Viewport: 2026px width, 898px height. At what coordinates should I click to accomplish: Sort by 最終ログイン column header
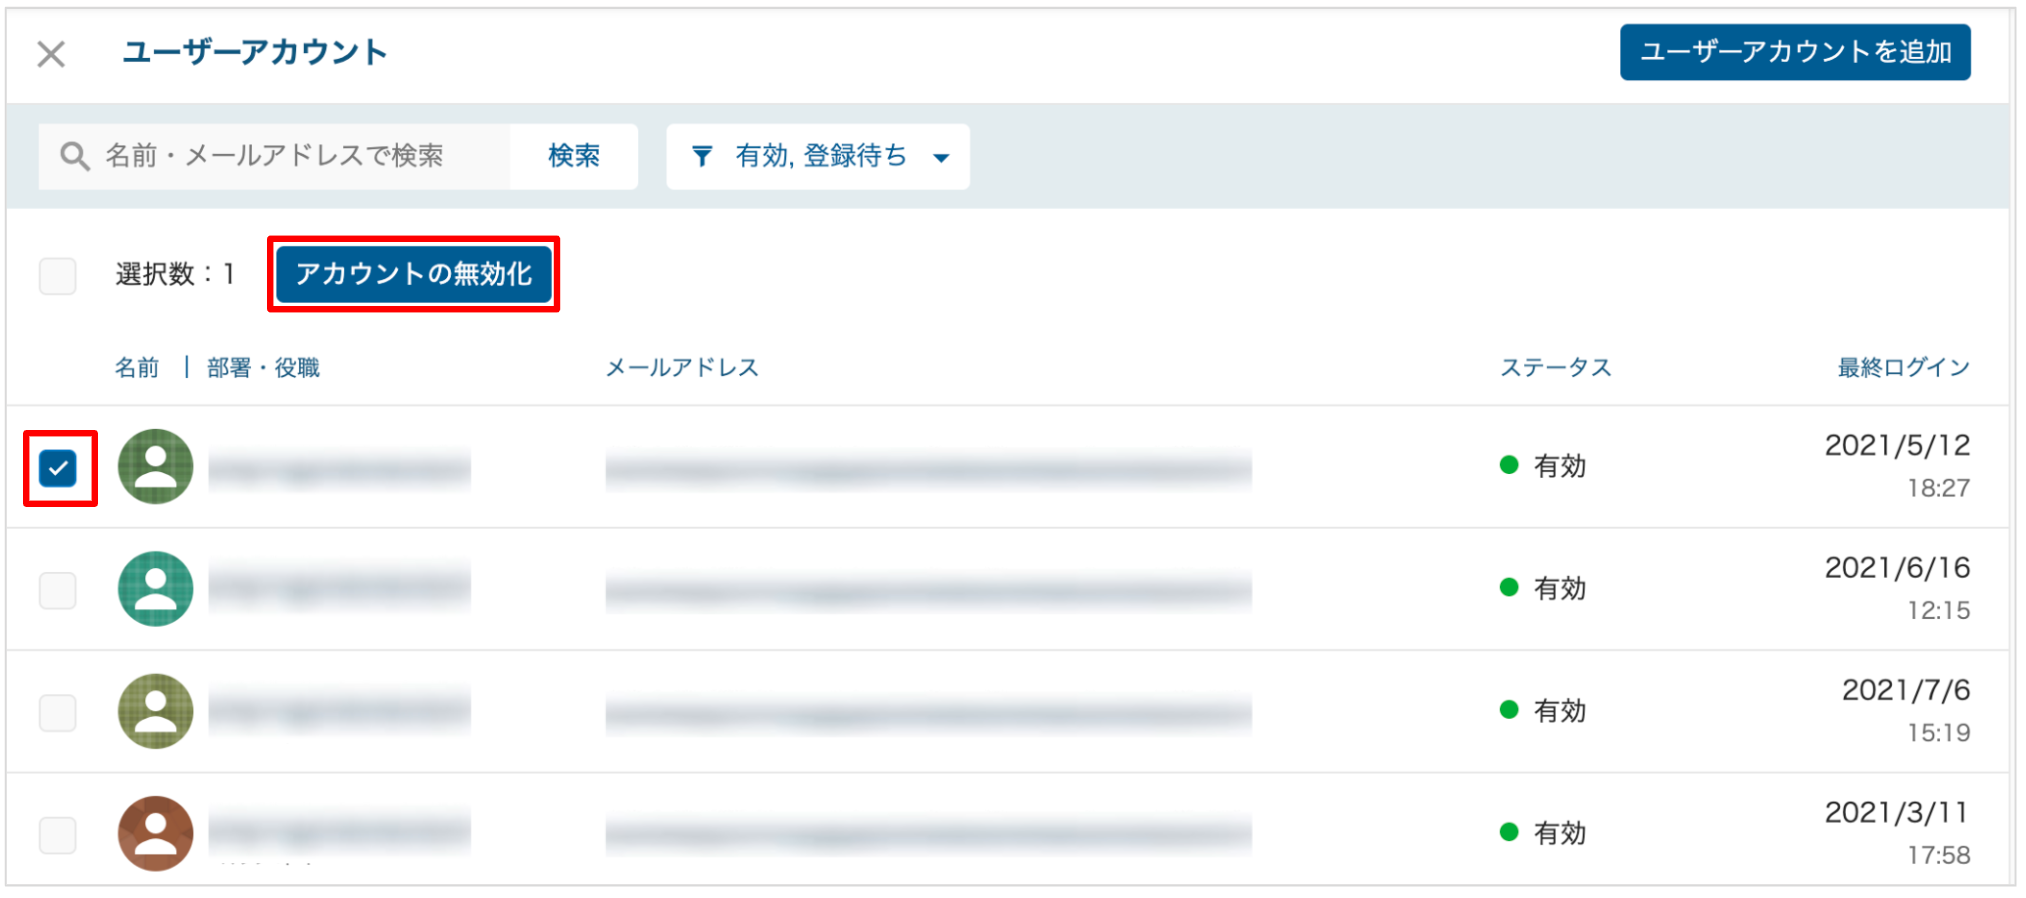tap(1903, 367)
